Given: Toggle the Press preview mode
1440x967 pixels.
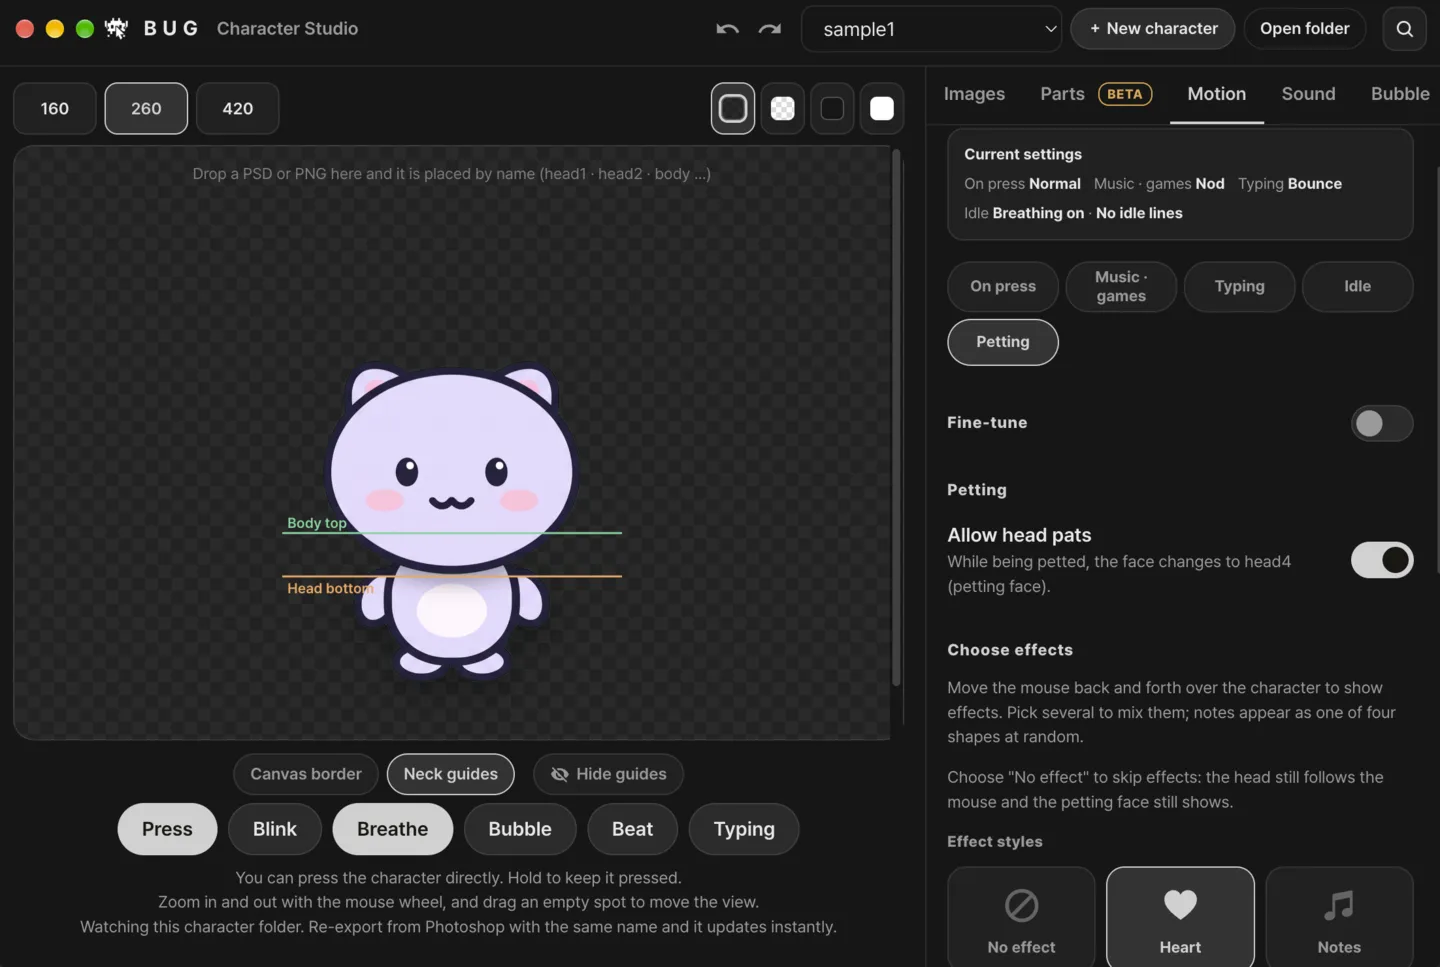Looking at the screenshot, I should click(x=167, y=829).
